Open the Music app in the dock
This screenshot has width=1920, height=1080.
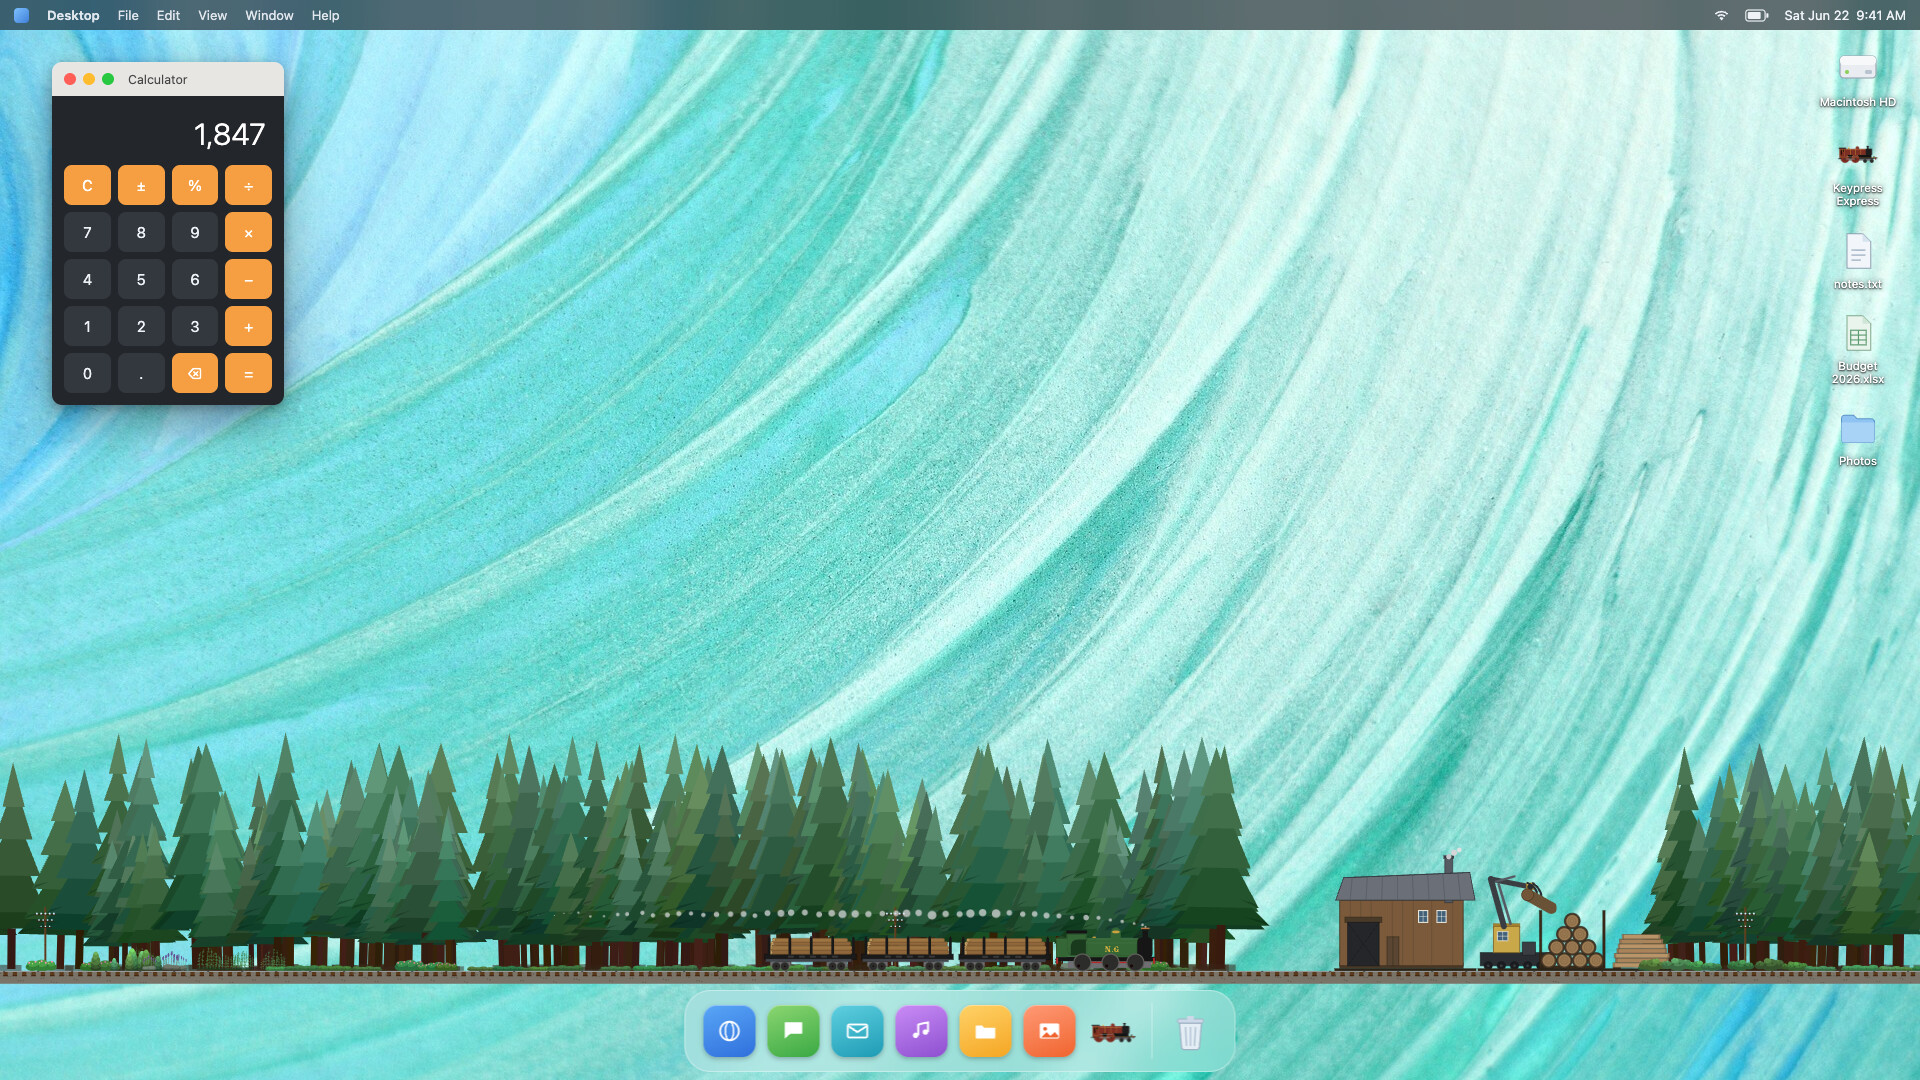click(x=921, y=1031)
